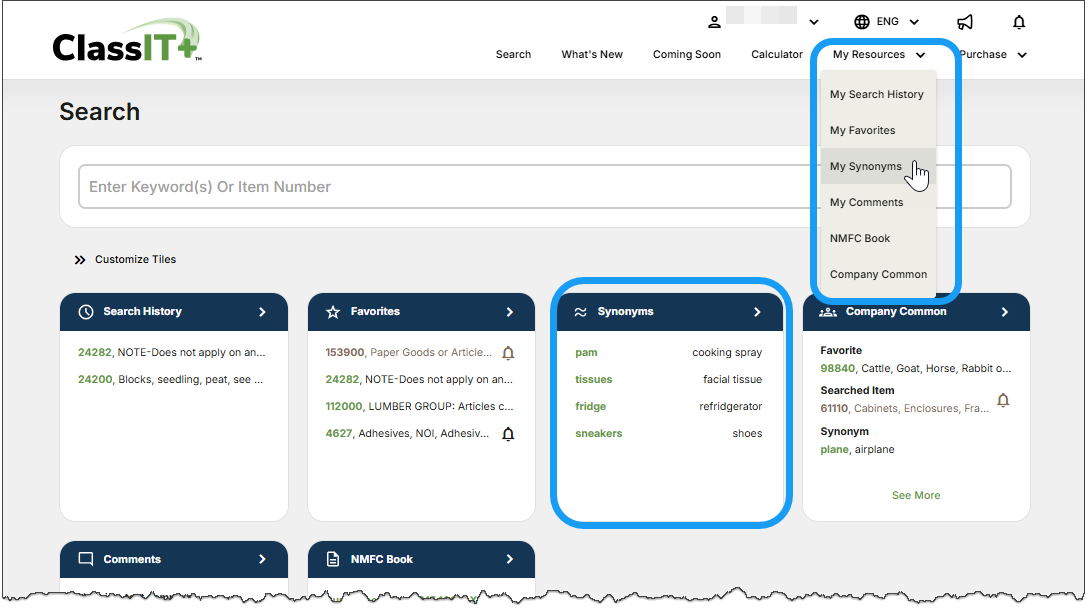Open the Search History tile arrow

pos(262,312)
